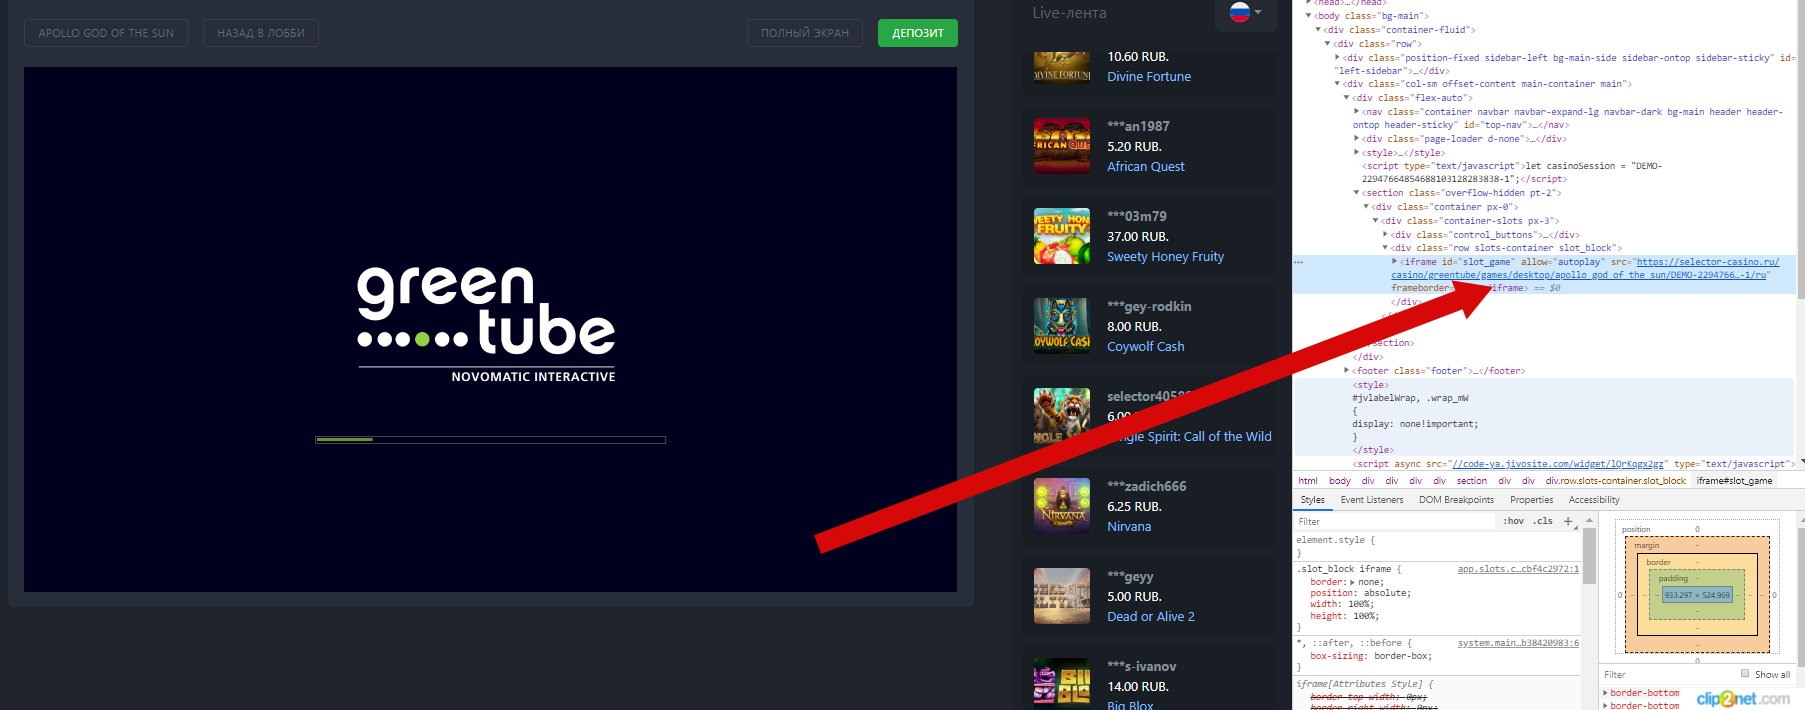Enable the Show all checkbox
The width and height of the screenshot is (1805, 710).
[1745, 674]
